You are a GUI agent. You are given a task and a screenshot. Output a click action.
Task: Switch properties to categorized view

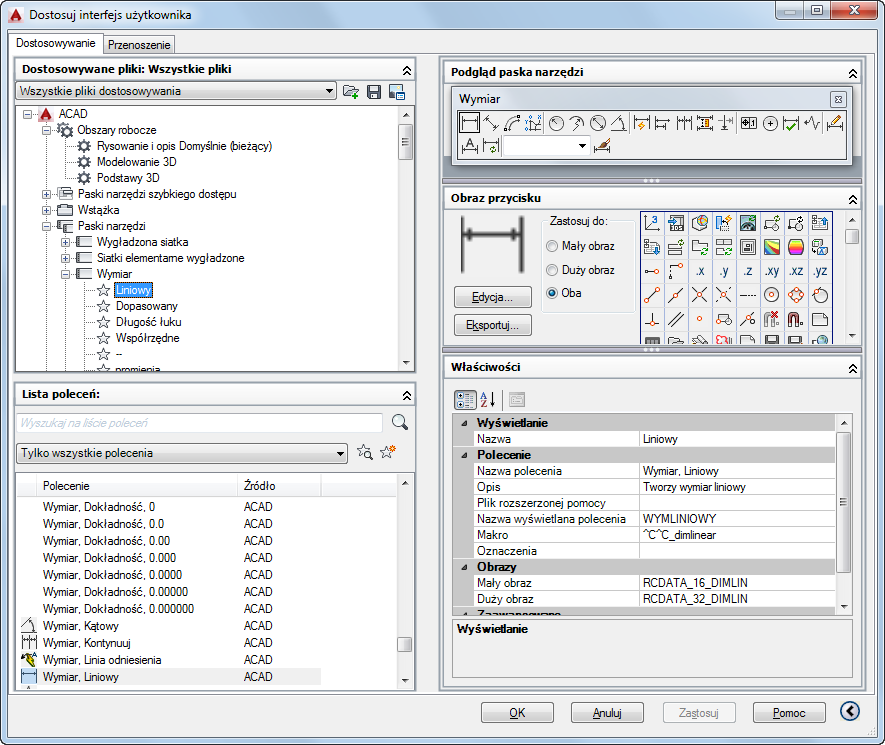tap(465, 400)
